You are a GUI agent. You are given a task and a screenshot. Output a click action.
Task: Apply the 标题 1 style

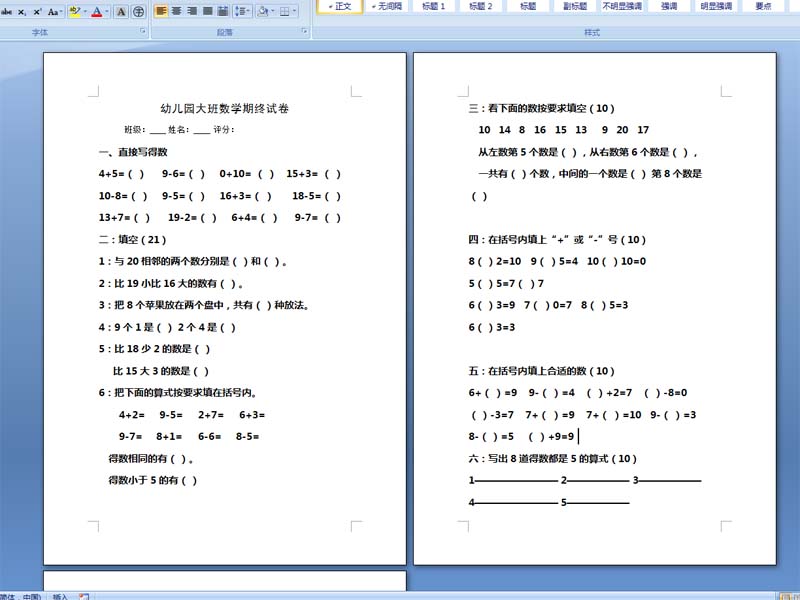coord(434,6)
